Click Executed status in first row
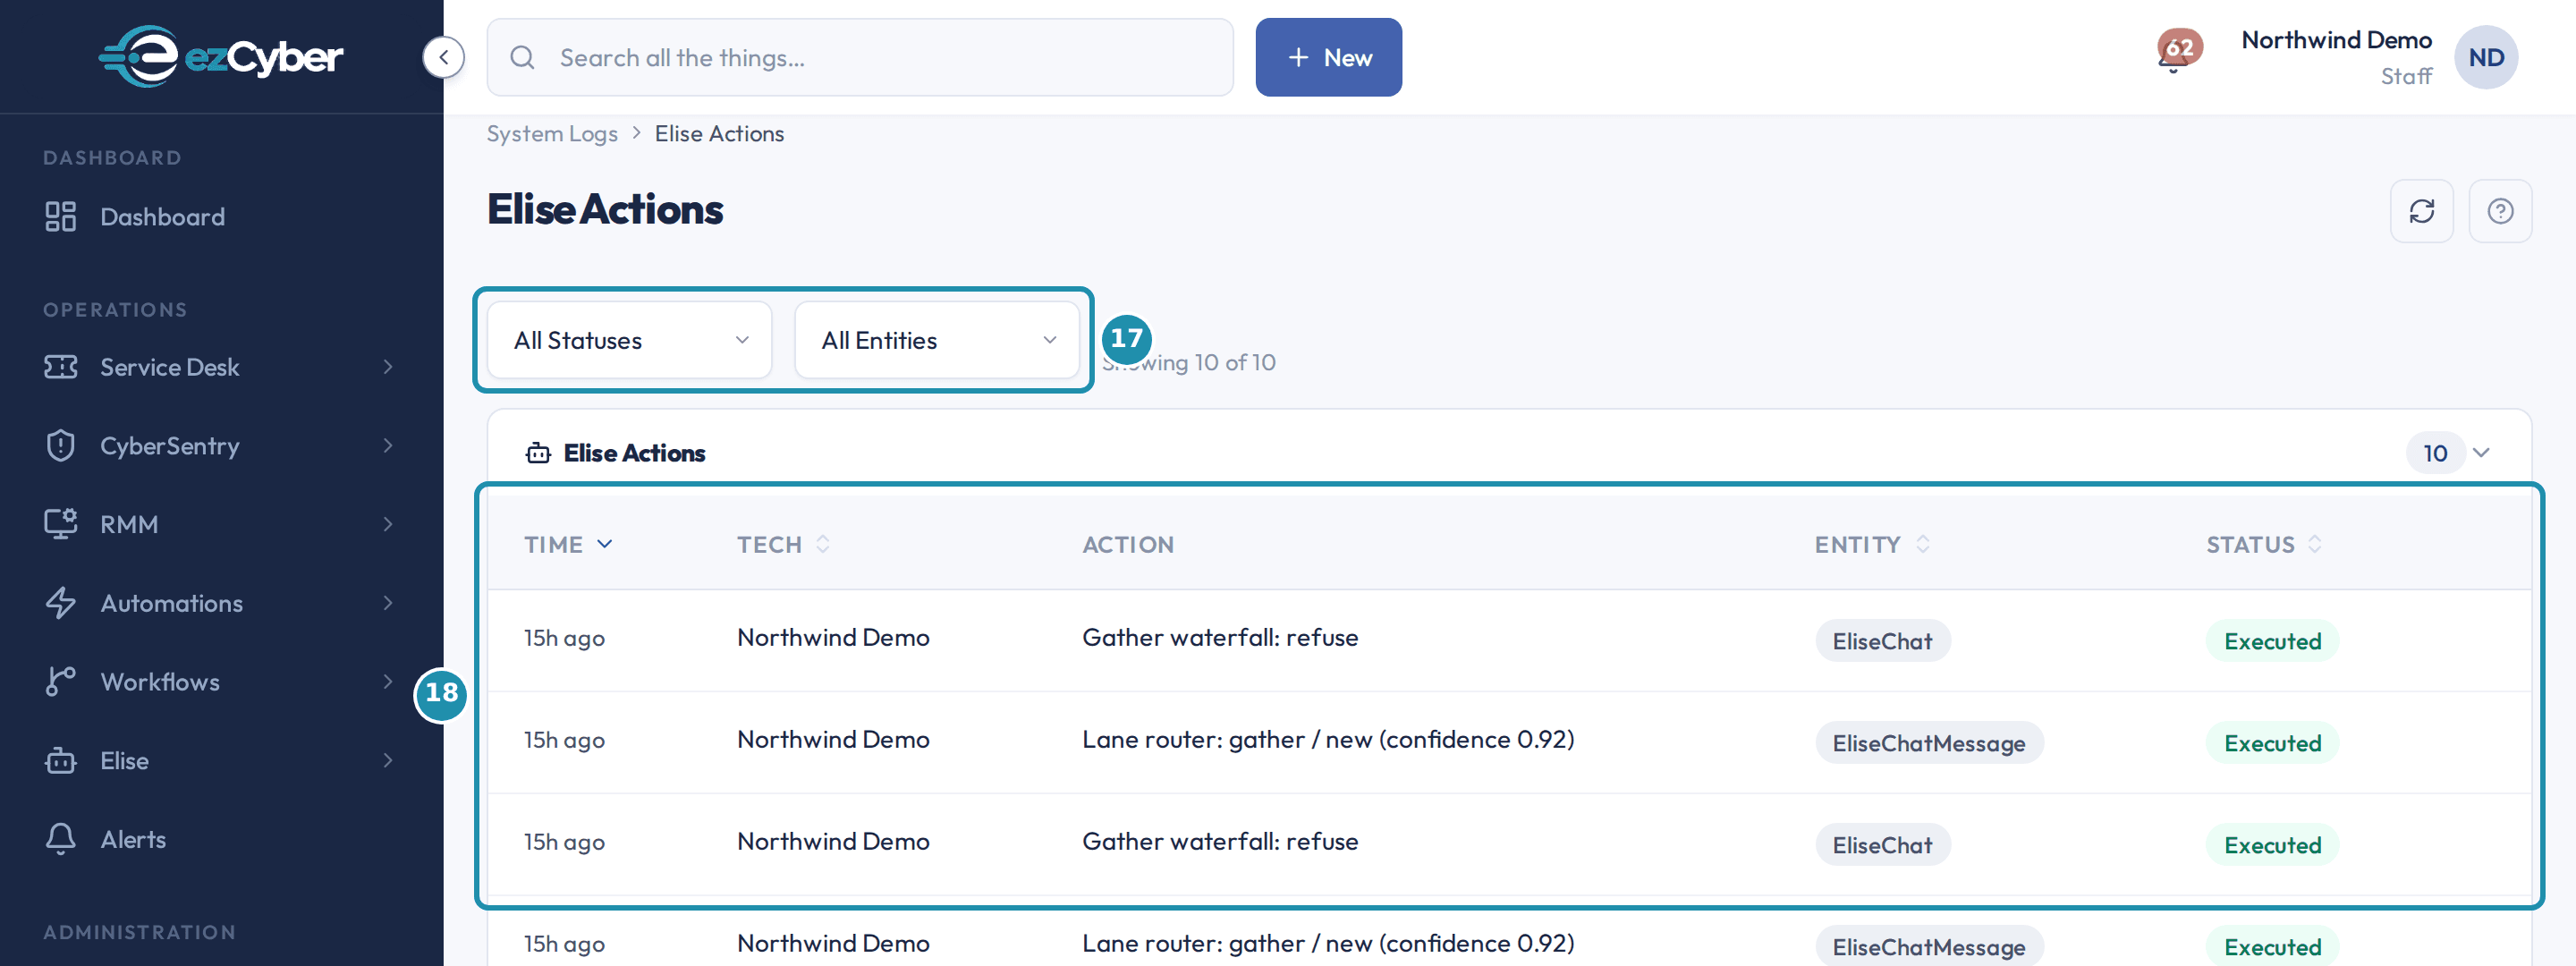This screenshot has height=966, width=2576. point(2271,641)
